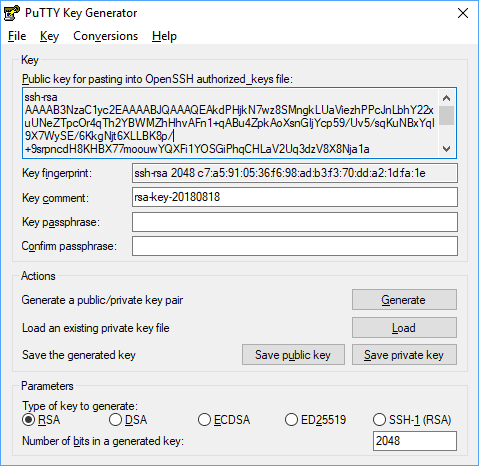
Task: Click the Key passphrase field
Action: pyautogui.click(x=295, y=222)
